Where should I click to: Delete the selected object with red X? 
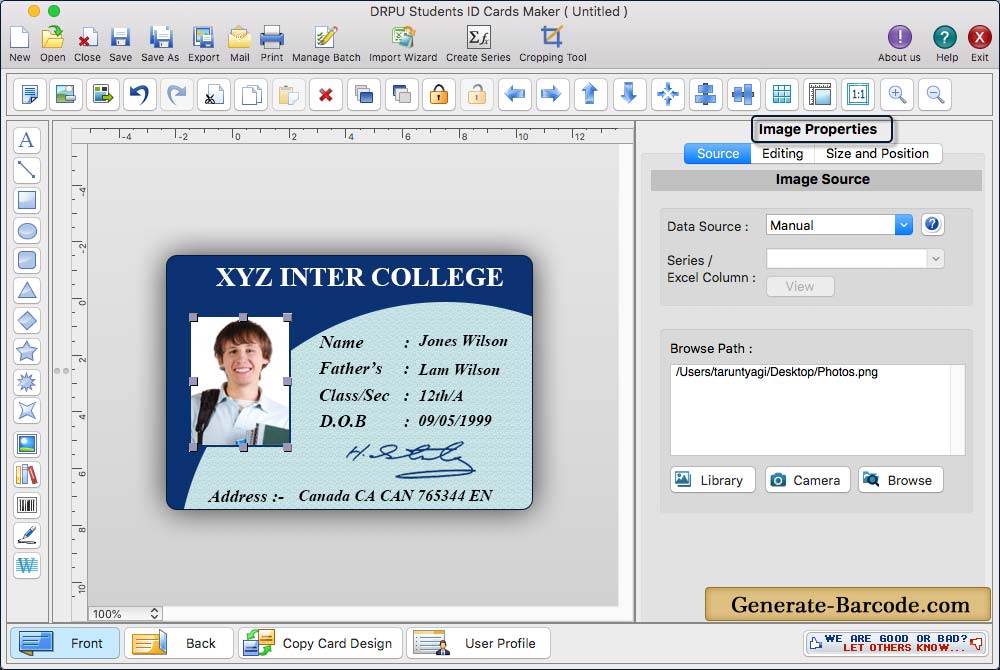click(326, 94)
